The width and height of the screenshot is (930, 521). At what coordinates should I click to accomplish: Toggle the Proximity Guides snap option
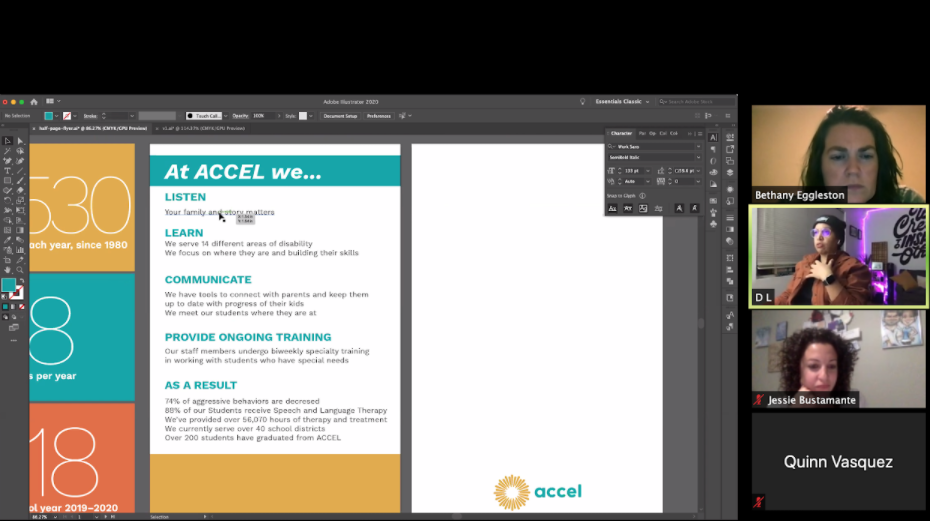tap(658, 208)
